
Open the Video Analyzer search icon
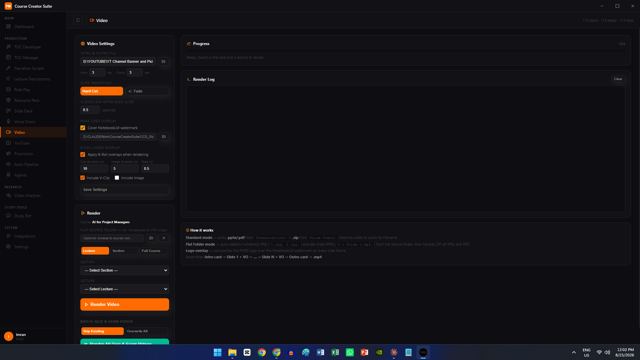pos(9,196)
